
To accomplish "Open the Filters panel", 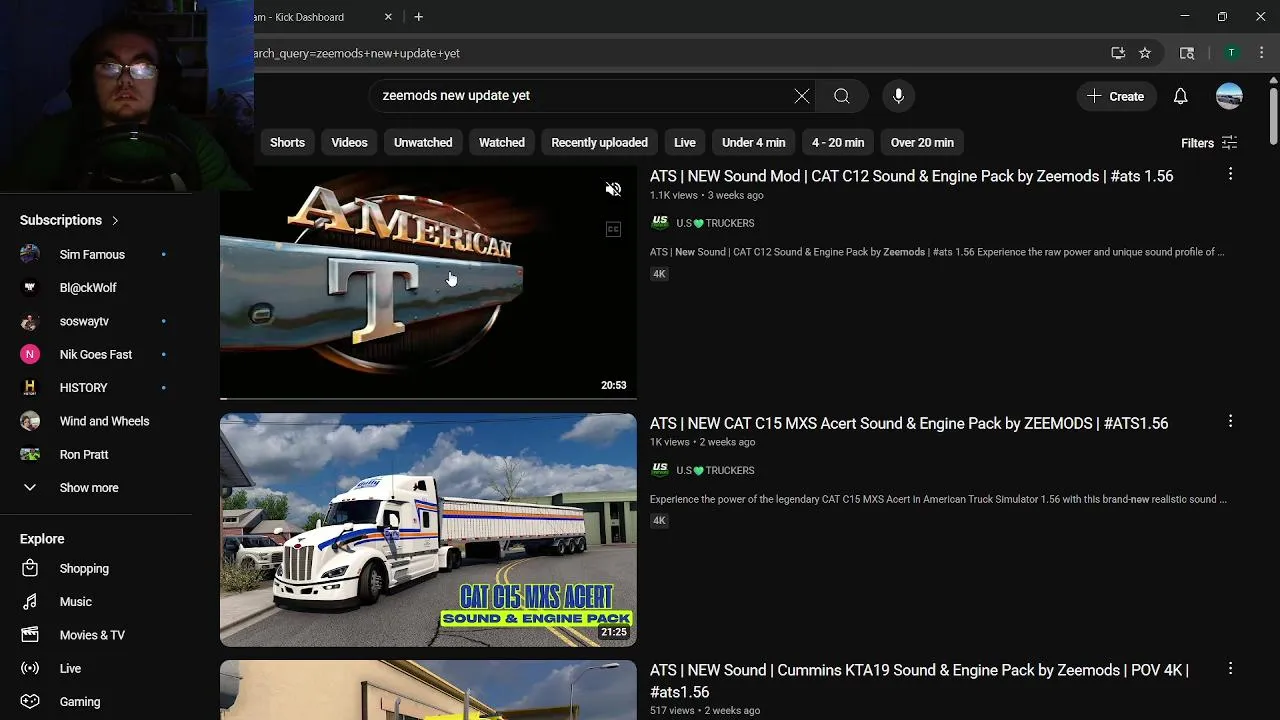I will [x=1209, y=143].
